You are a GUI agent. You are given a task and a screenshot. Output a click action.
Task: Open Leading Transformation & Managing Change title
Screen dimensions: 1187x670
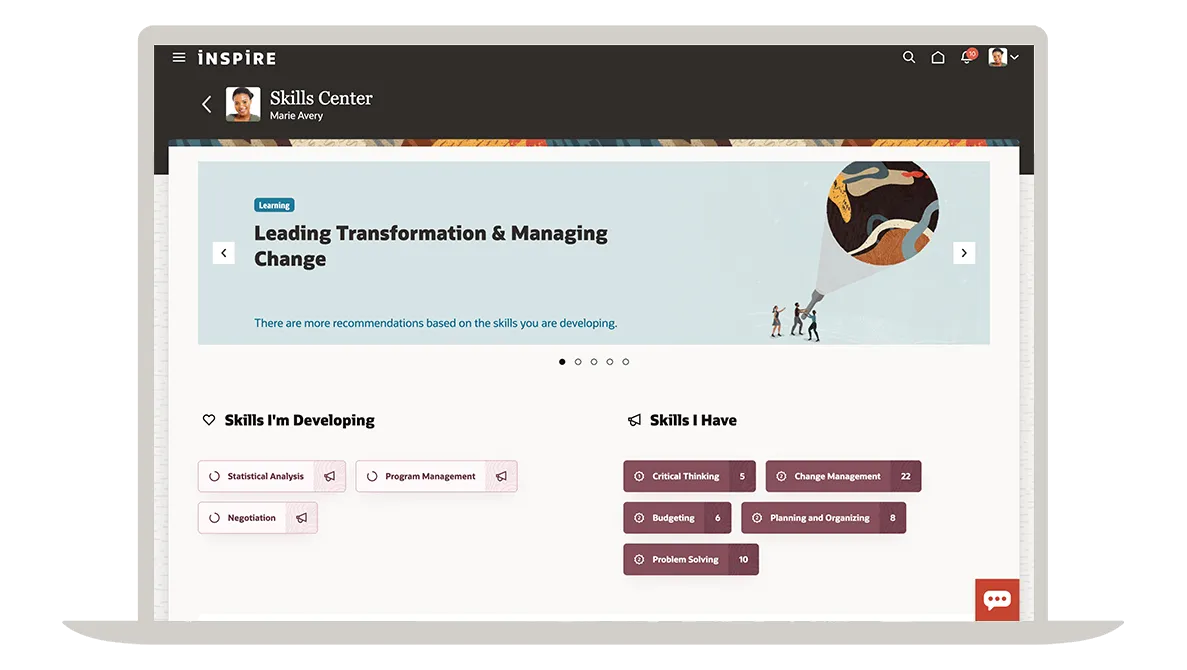pos(431,245)
